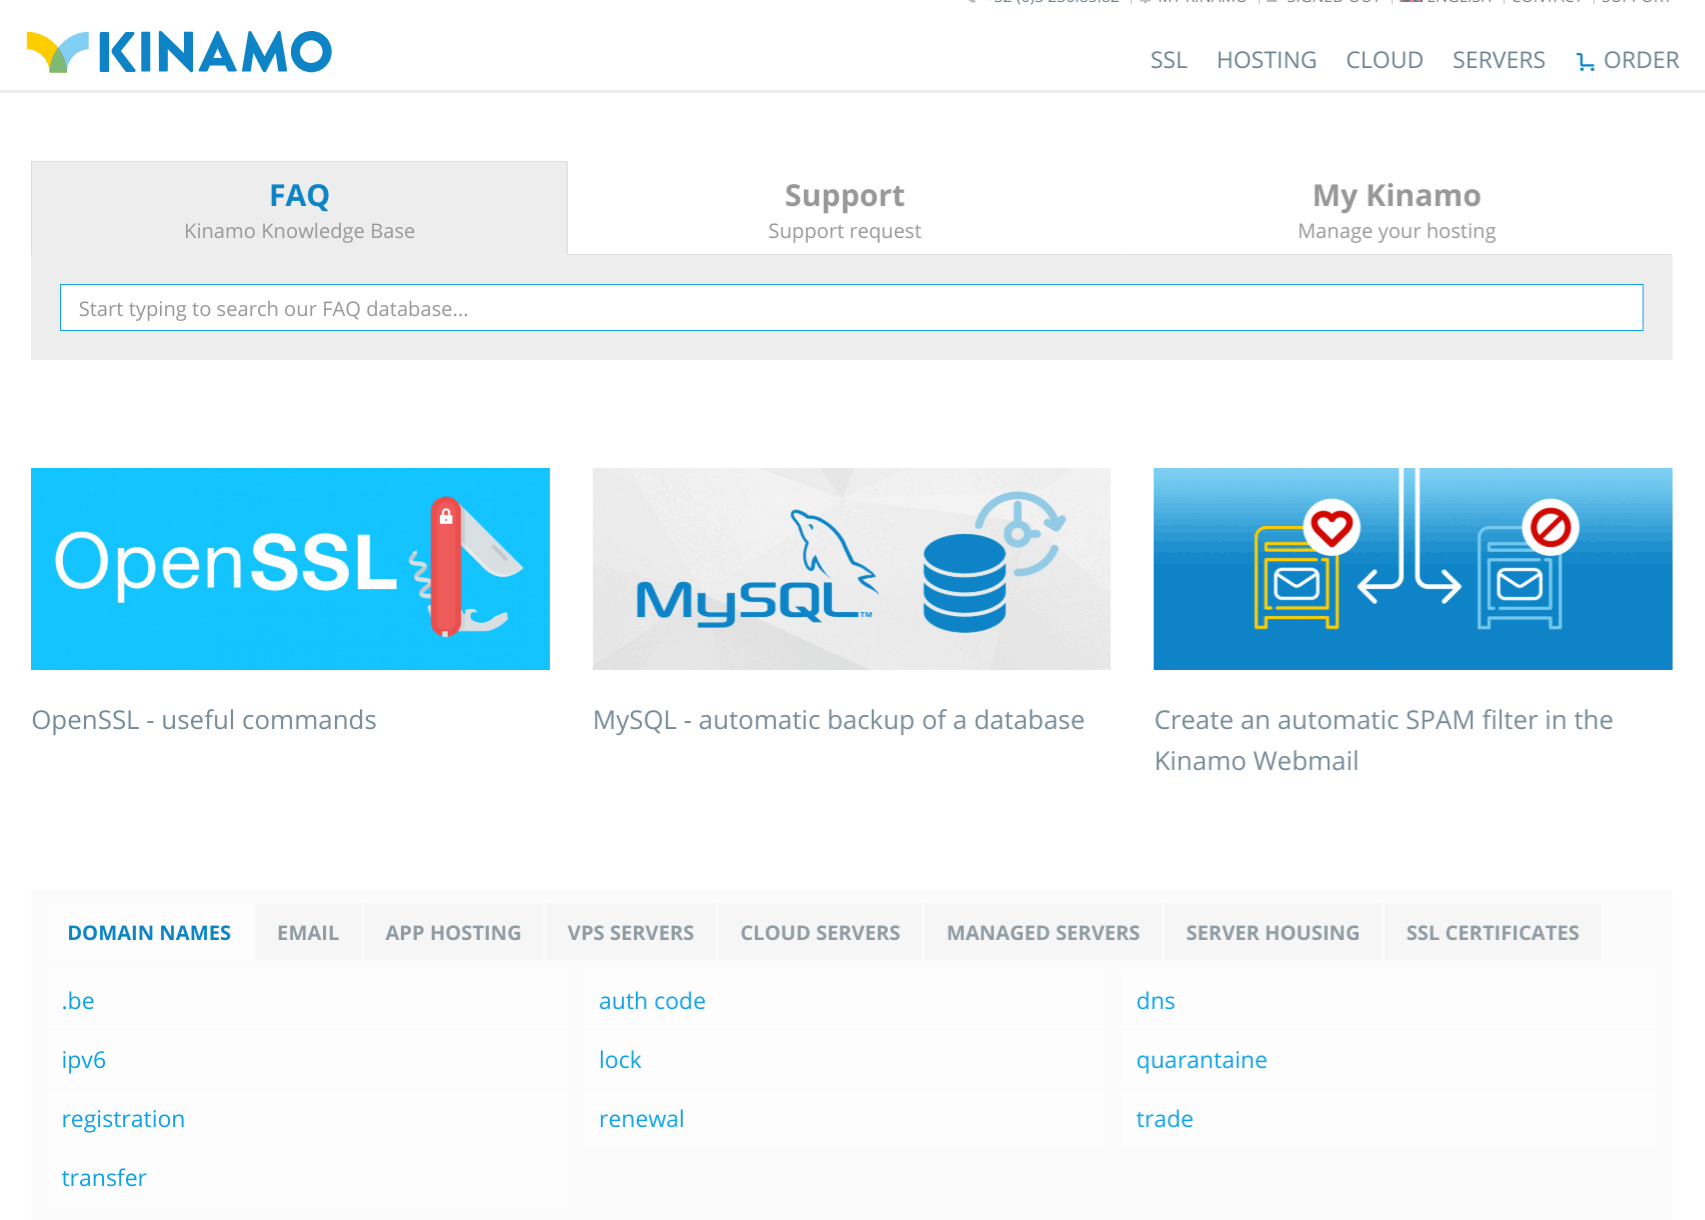Open the 'trade' topic link
Screen dimensions: 1705x1220
1164,1119
